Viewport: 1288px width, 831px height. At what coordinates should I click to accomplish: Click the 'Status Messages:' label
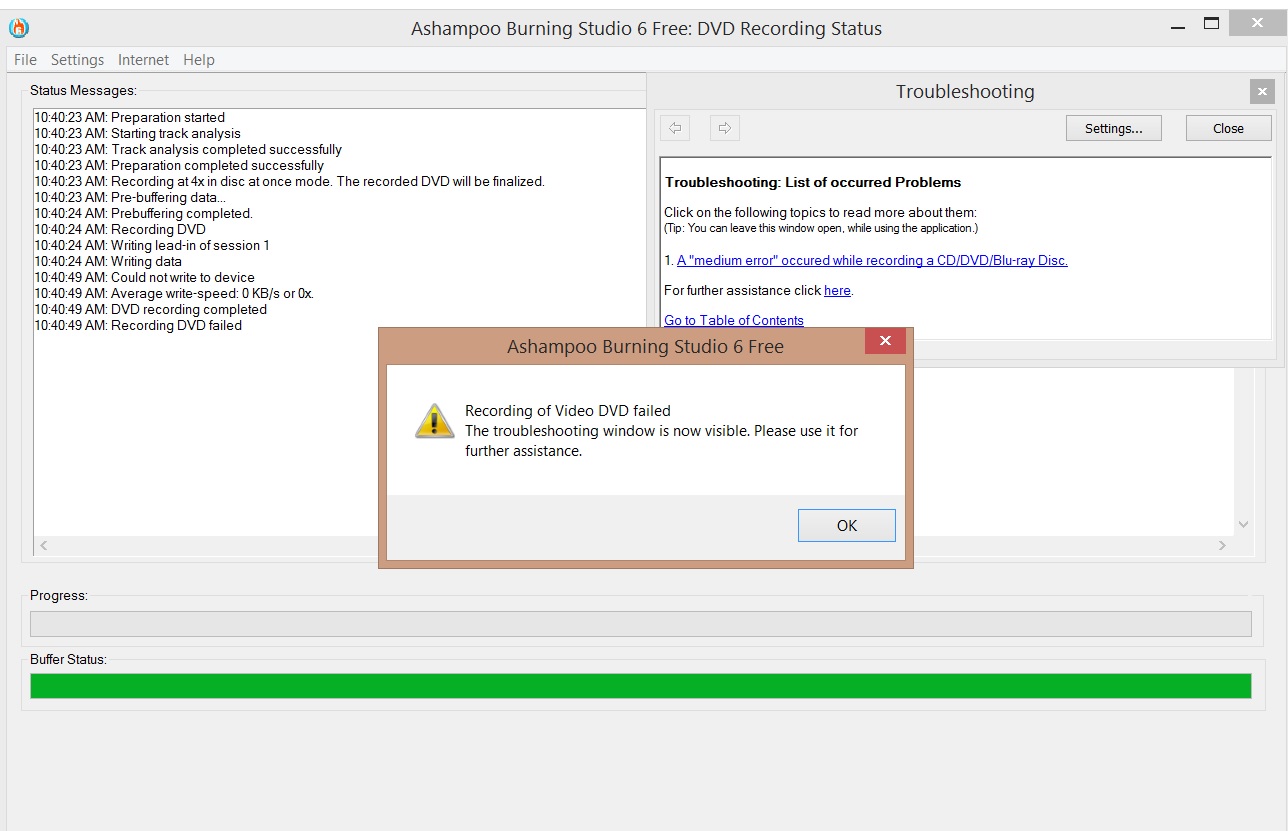[83, 90]
